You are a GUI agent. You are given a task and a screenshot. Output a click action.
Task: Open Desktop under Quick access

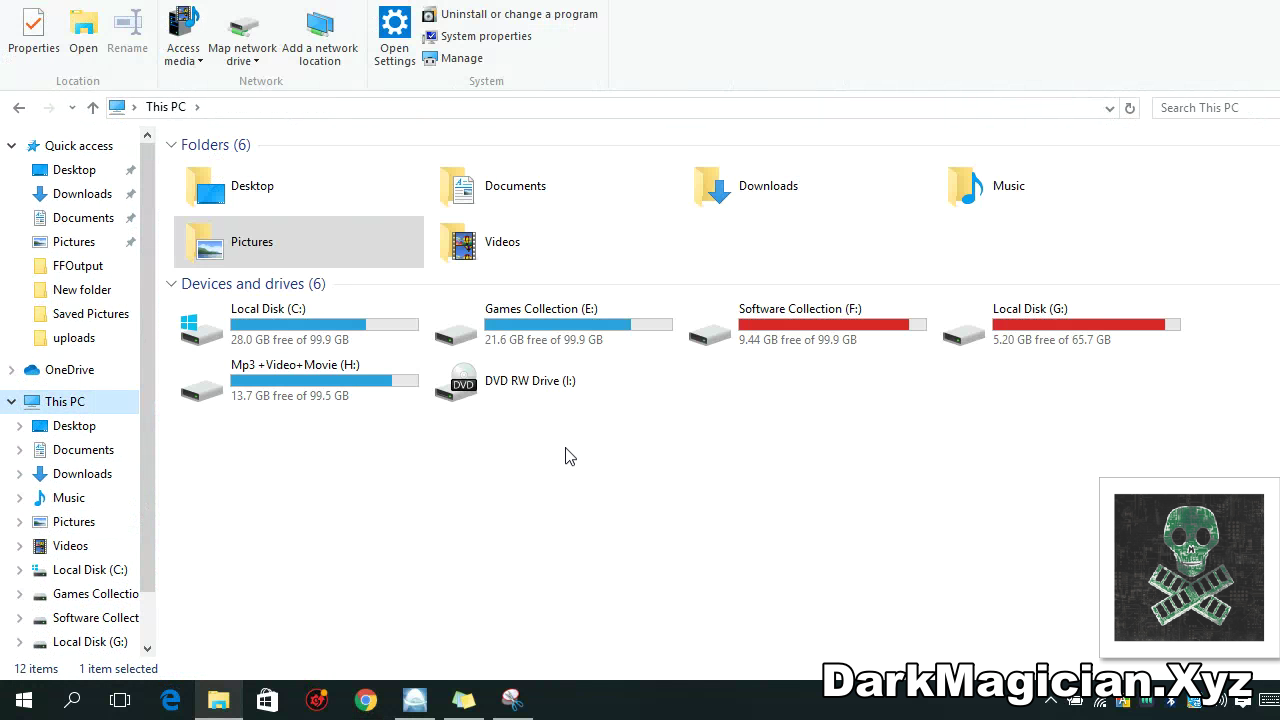[74, 170]
